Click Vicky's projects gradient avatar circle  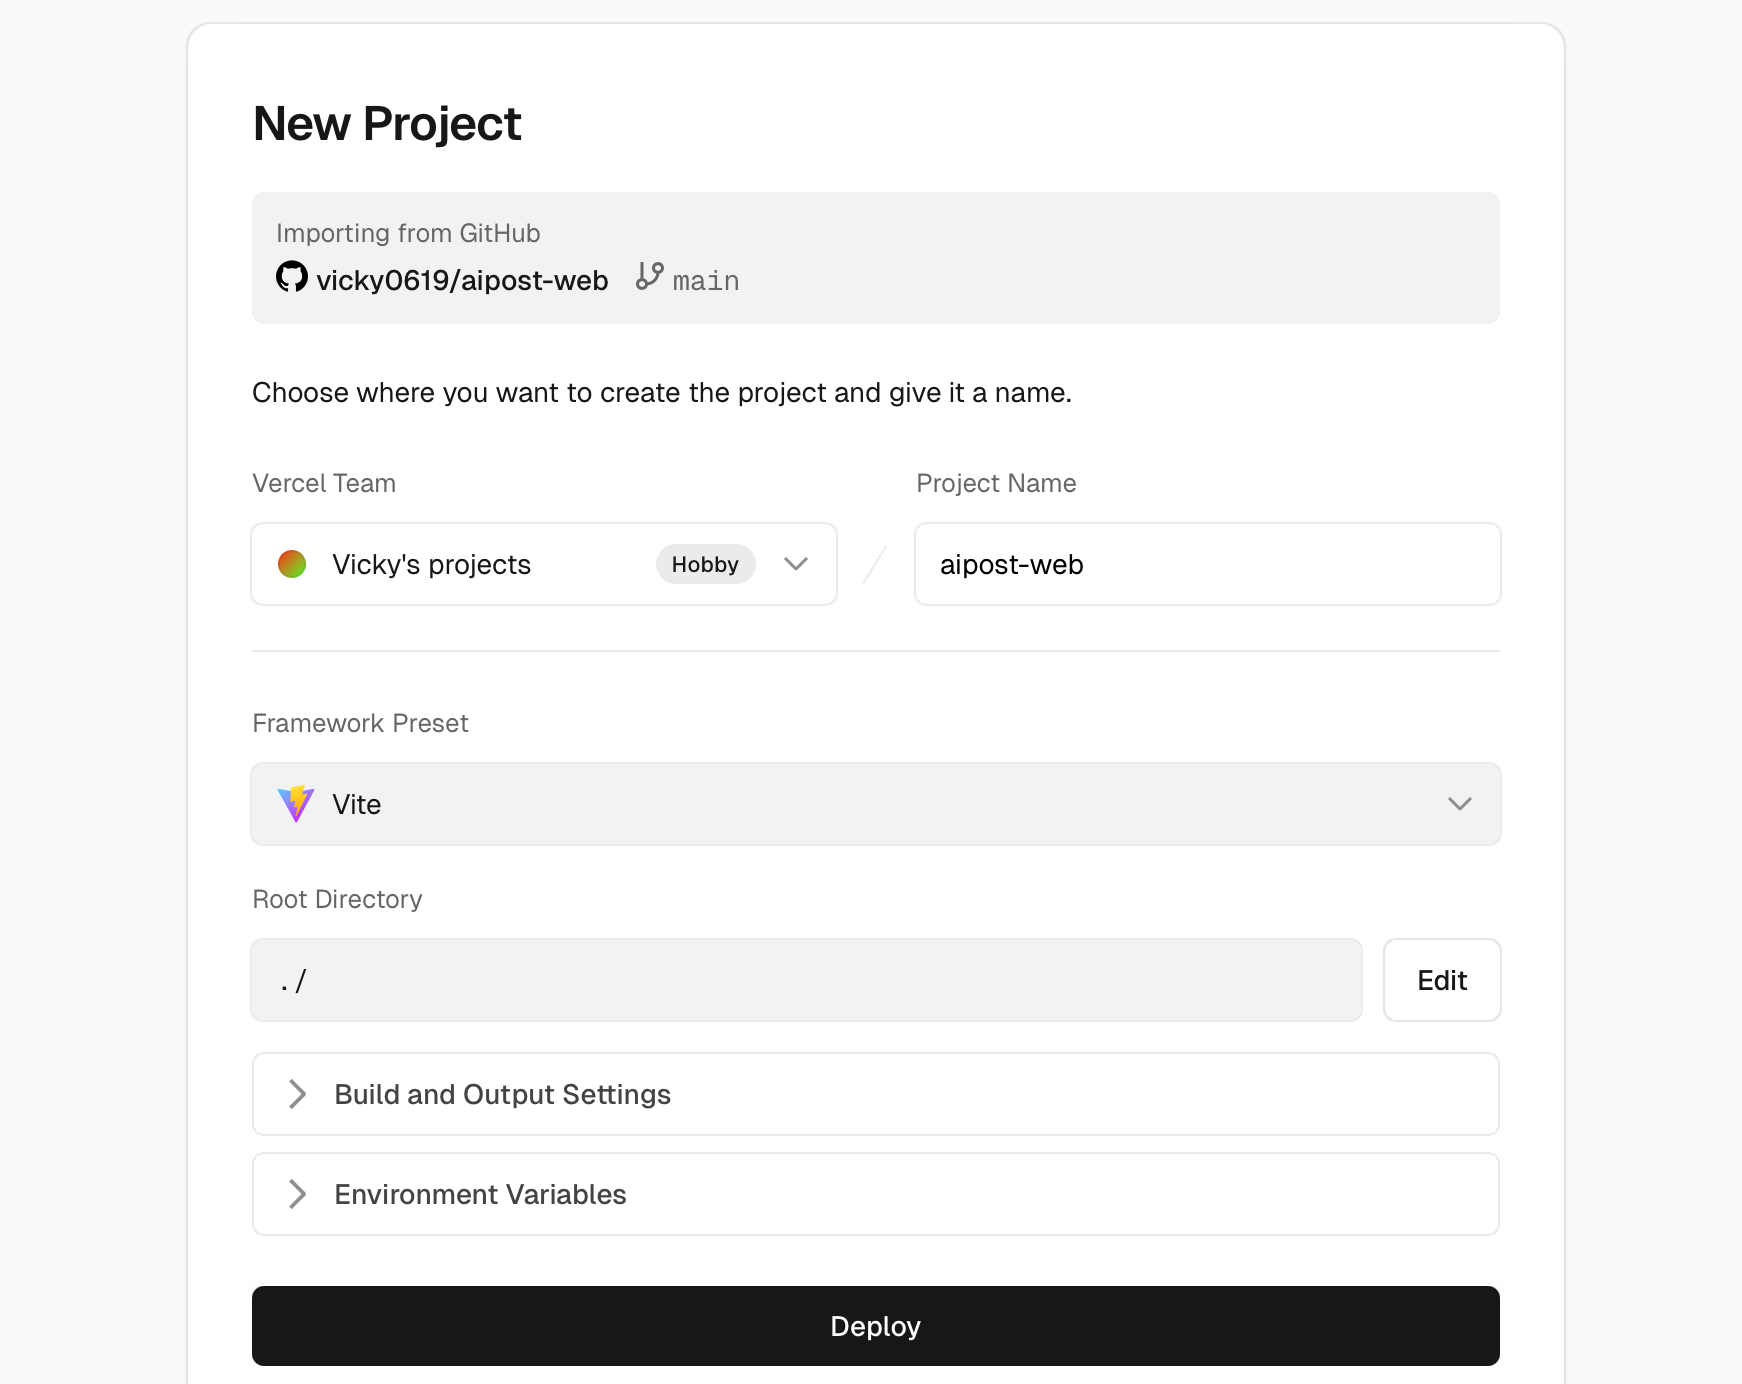pos(292,564)
